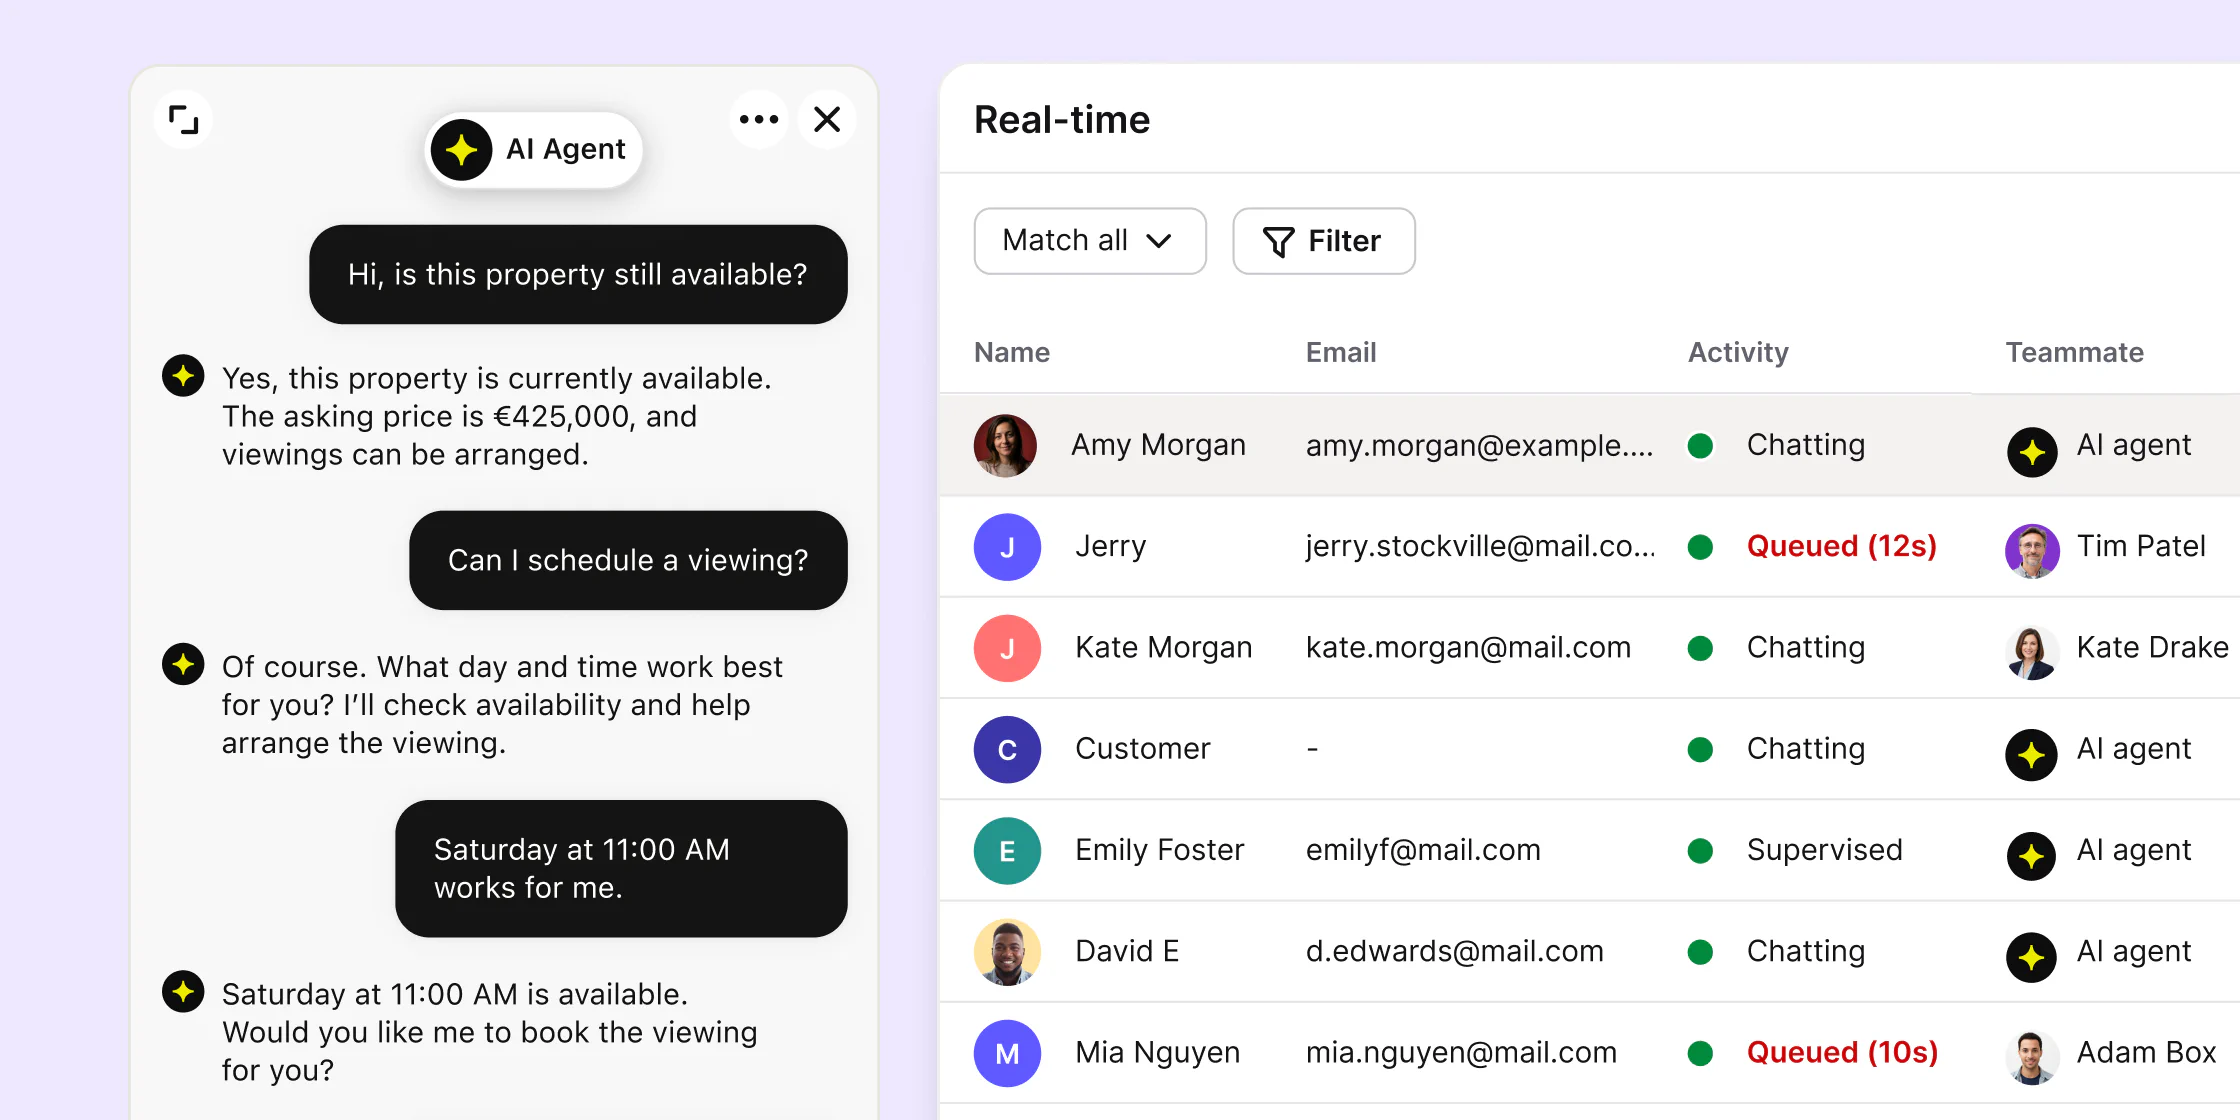Sort by the Email column header
The width and height of the screenshot is (2240, 1120).
[x=1341, y=352]
